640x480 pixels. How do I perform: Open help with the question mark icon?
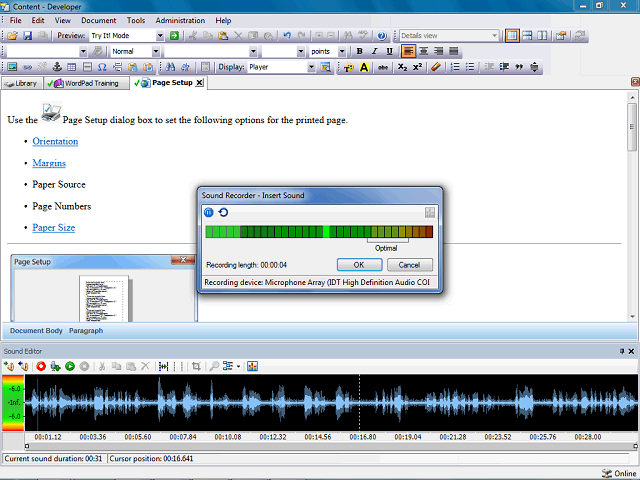click(382, 36)
